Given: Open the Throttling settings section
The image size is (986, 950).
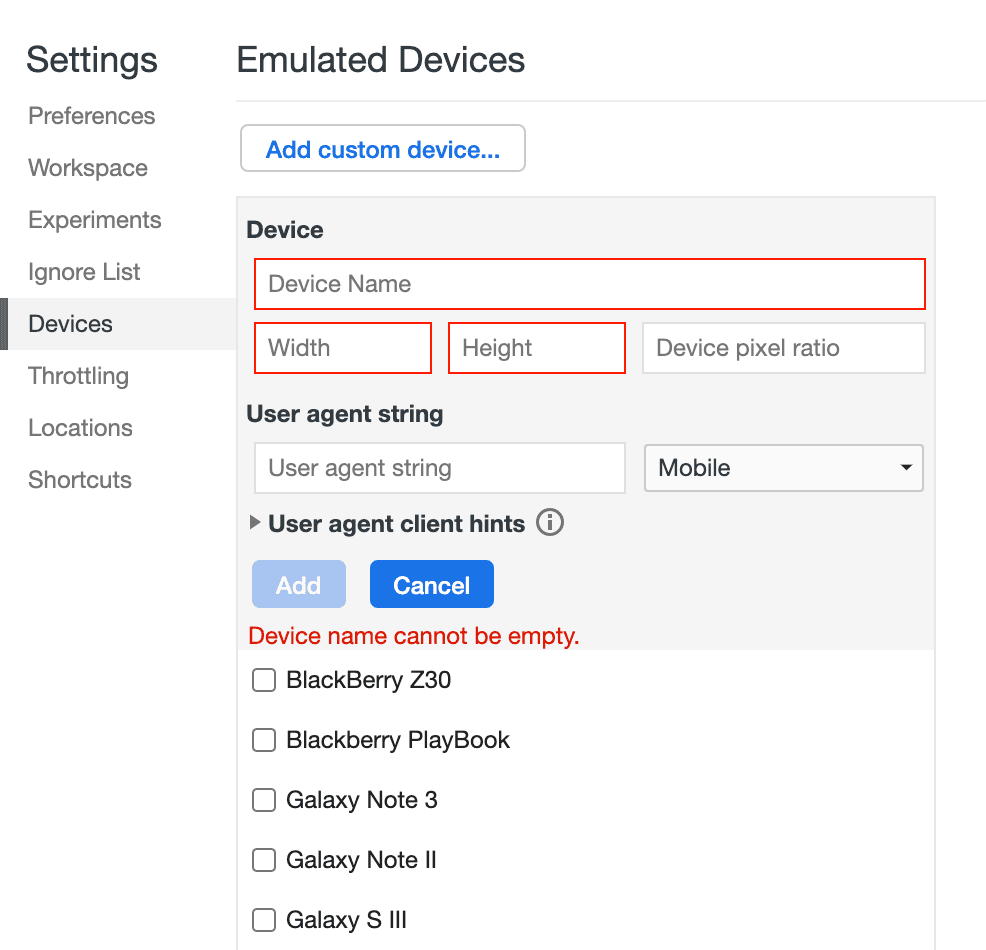Looking at the screenshot, I should [78, 376].
